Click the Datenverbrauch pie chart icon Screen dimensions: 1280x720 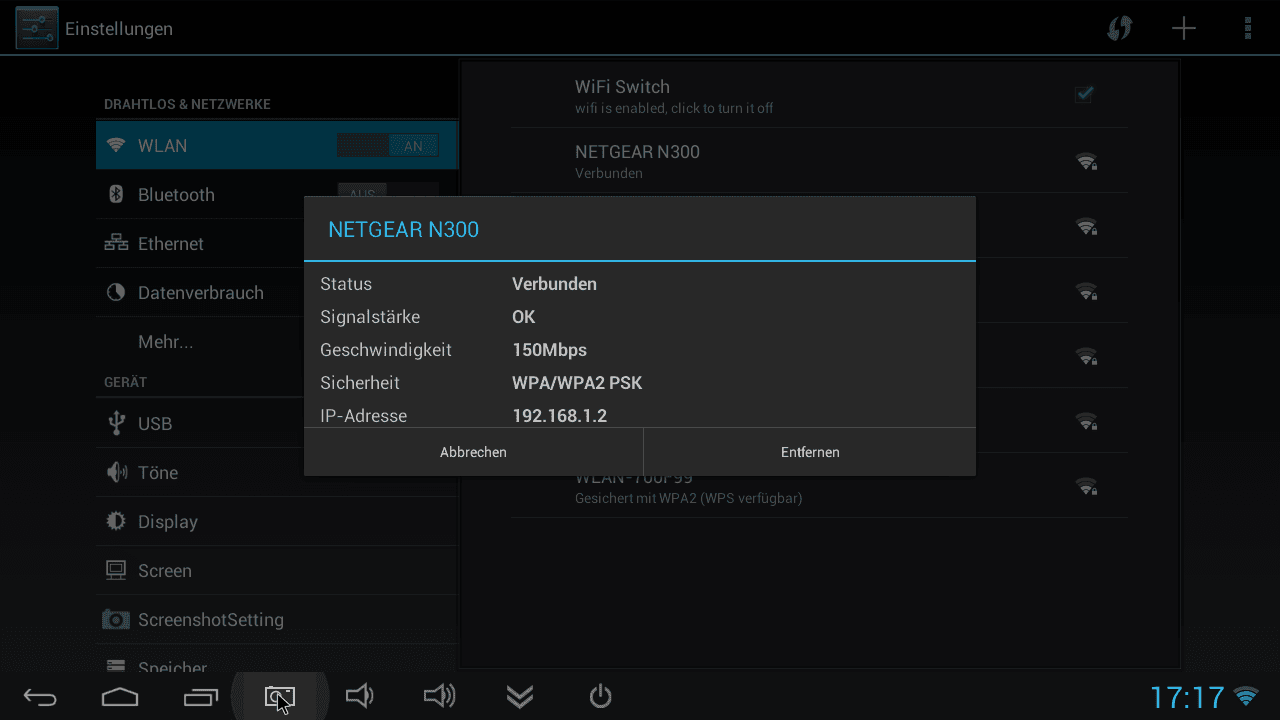click(116, 292)
